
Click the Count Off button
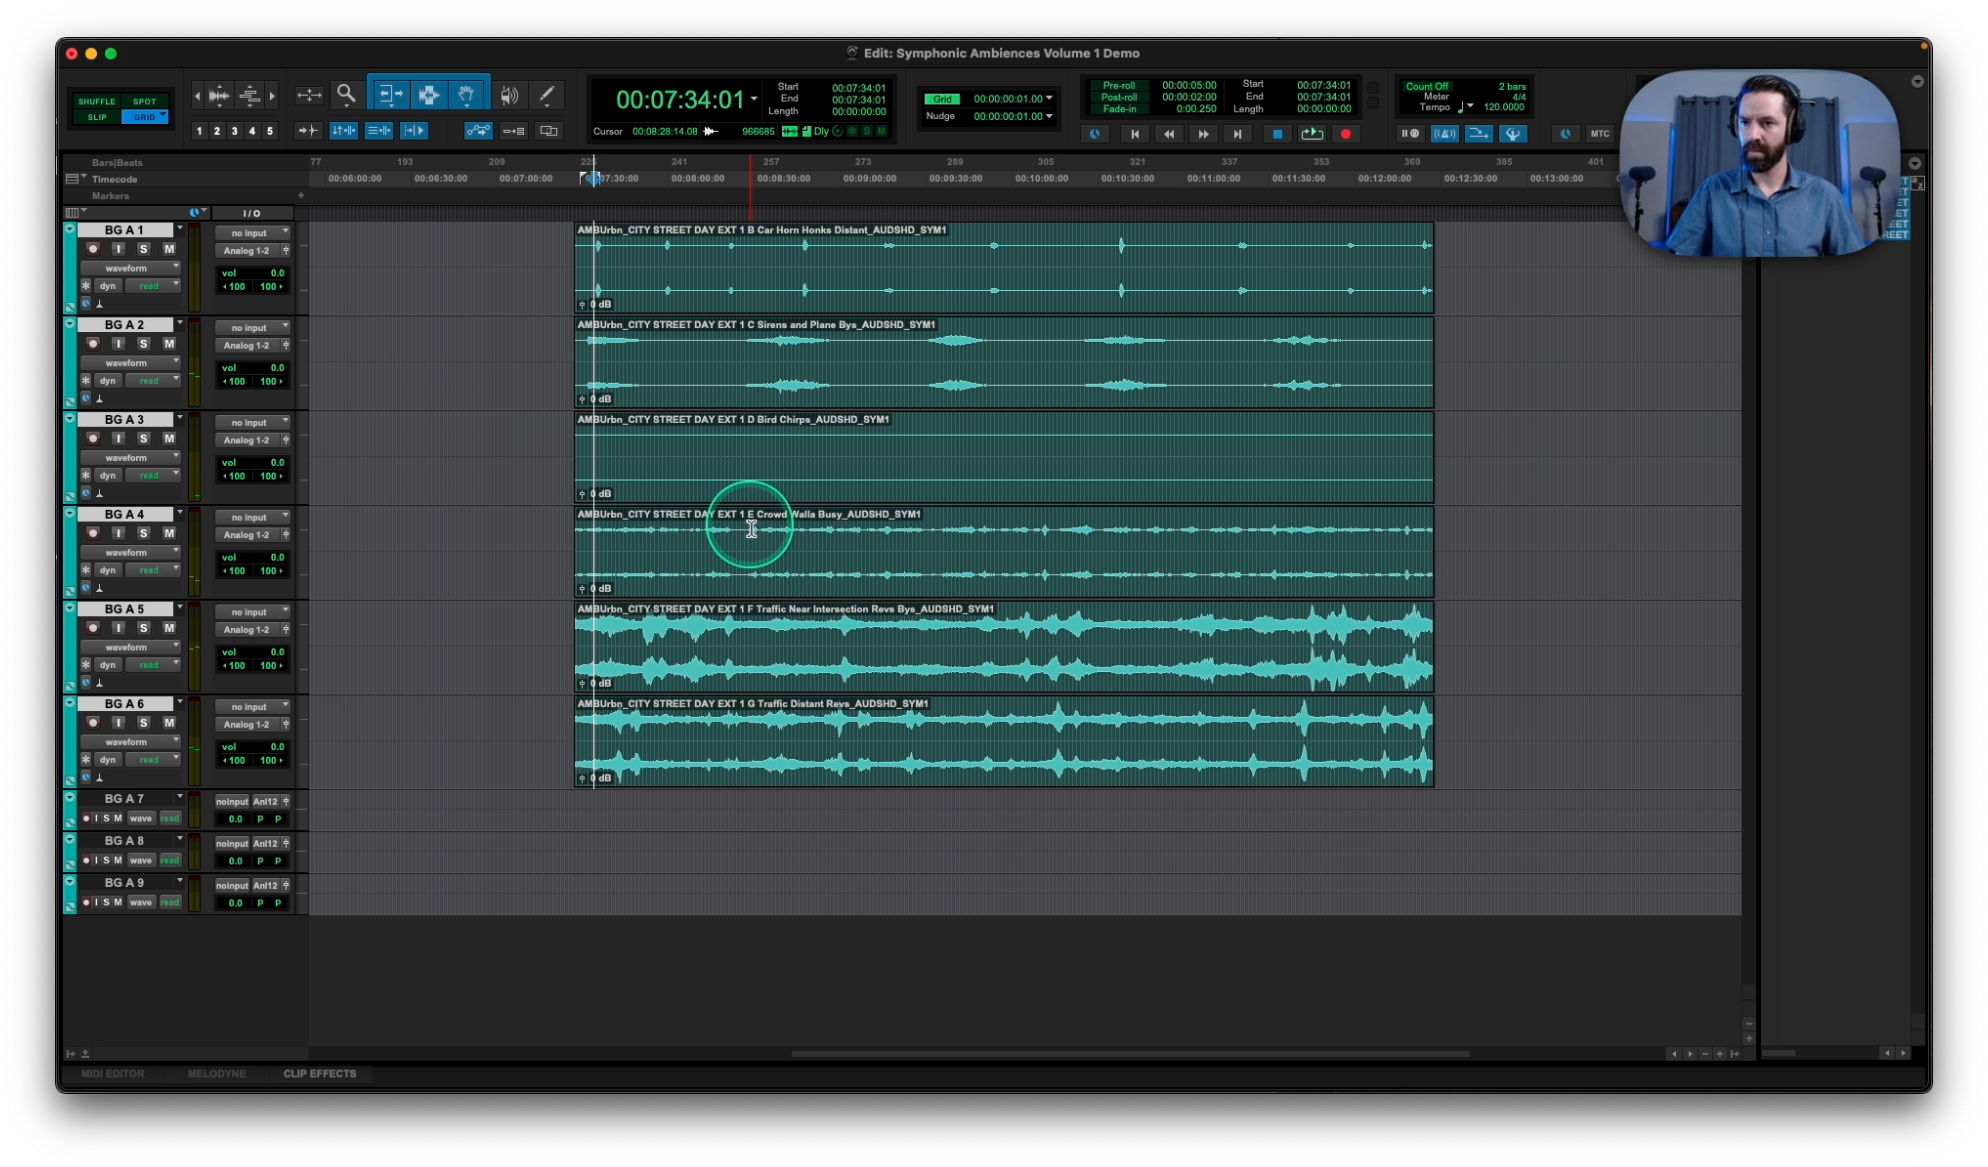(1427, 86)
